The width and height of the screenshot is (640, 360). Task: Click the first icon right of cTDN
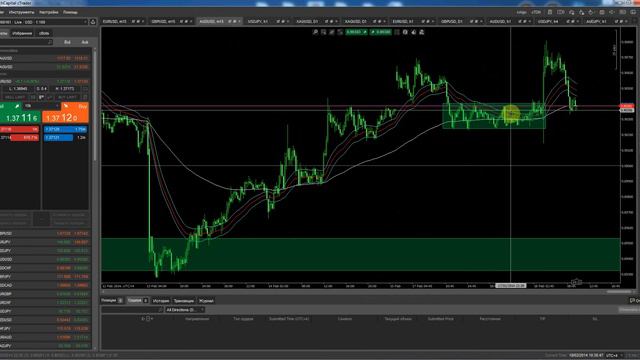(x=550, y=12)
